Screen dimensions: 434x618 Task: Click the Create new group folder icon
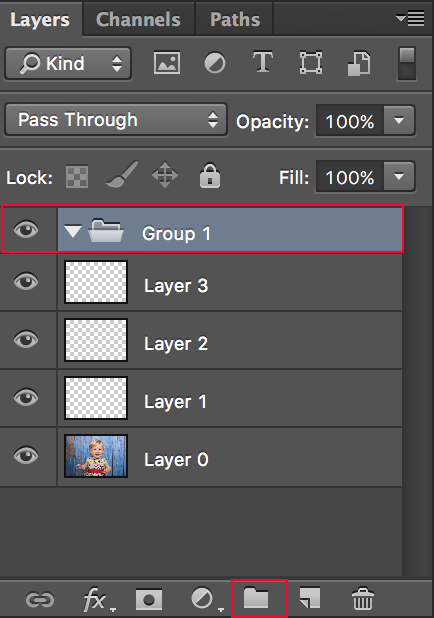coord(256,599)
